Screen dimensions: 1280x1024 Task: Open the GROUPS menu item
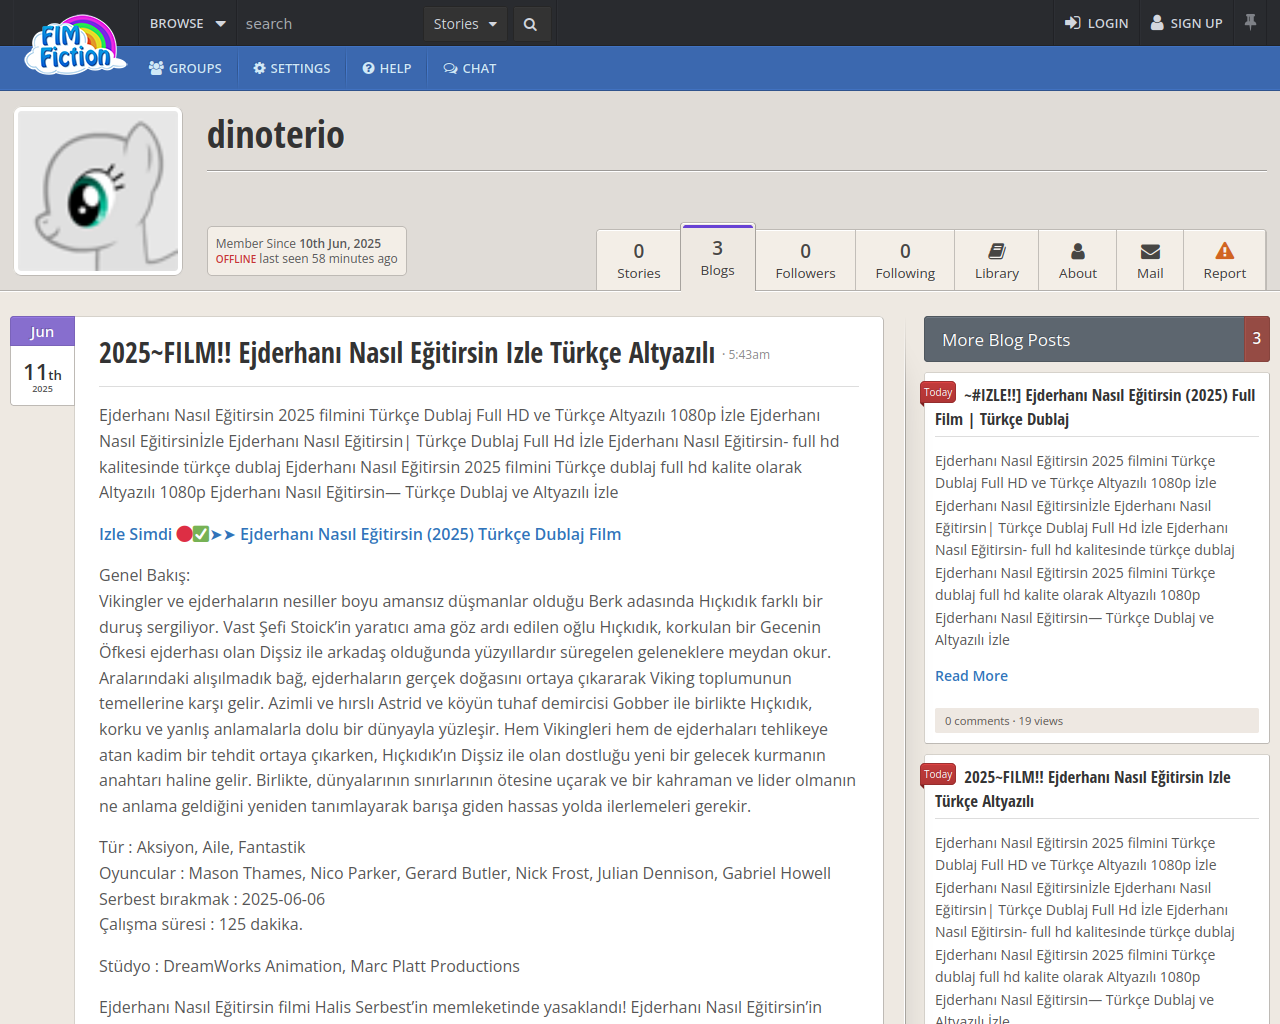pyautogui.click(x=185, y=68)
